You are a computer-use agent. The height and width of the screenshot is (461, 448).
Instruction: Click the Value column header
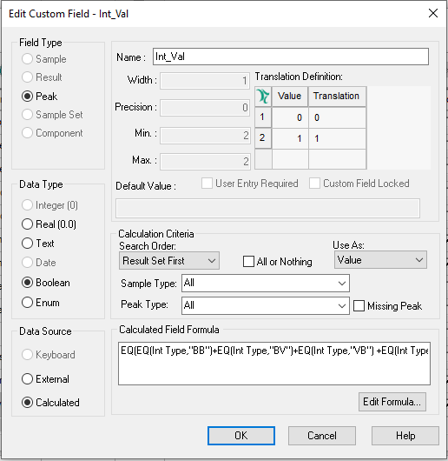pyautogui.click(x=290, y=96)
